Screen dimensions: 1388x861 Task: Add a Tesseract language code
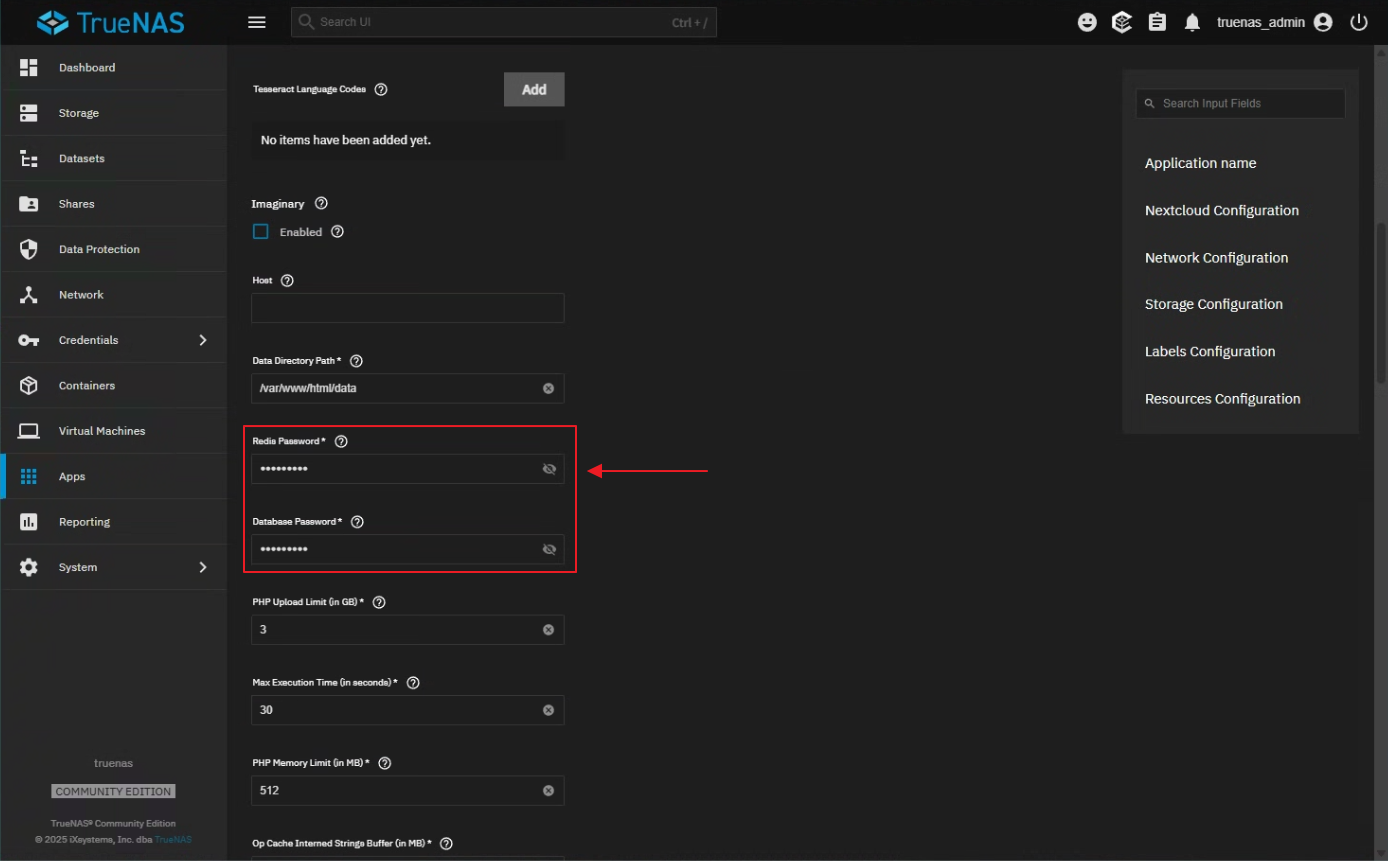coord(534,89)
